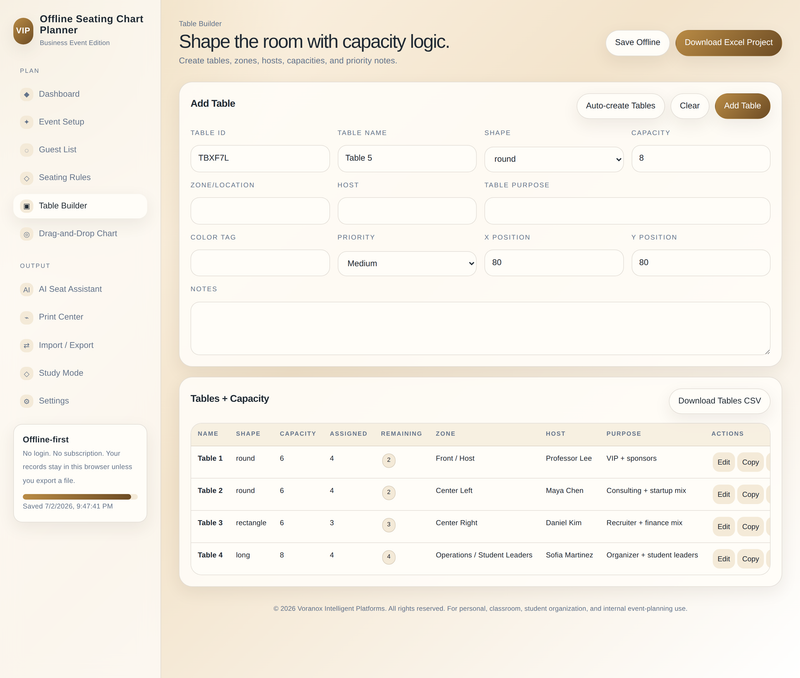Click the Host input field
Image resolution: width=800 pixels, height=678 pixels.
[407, 211]
